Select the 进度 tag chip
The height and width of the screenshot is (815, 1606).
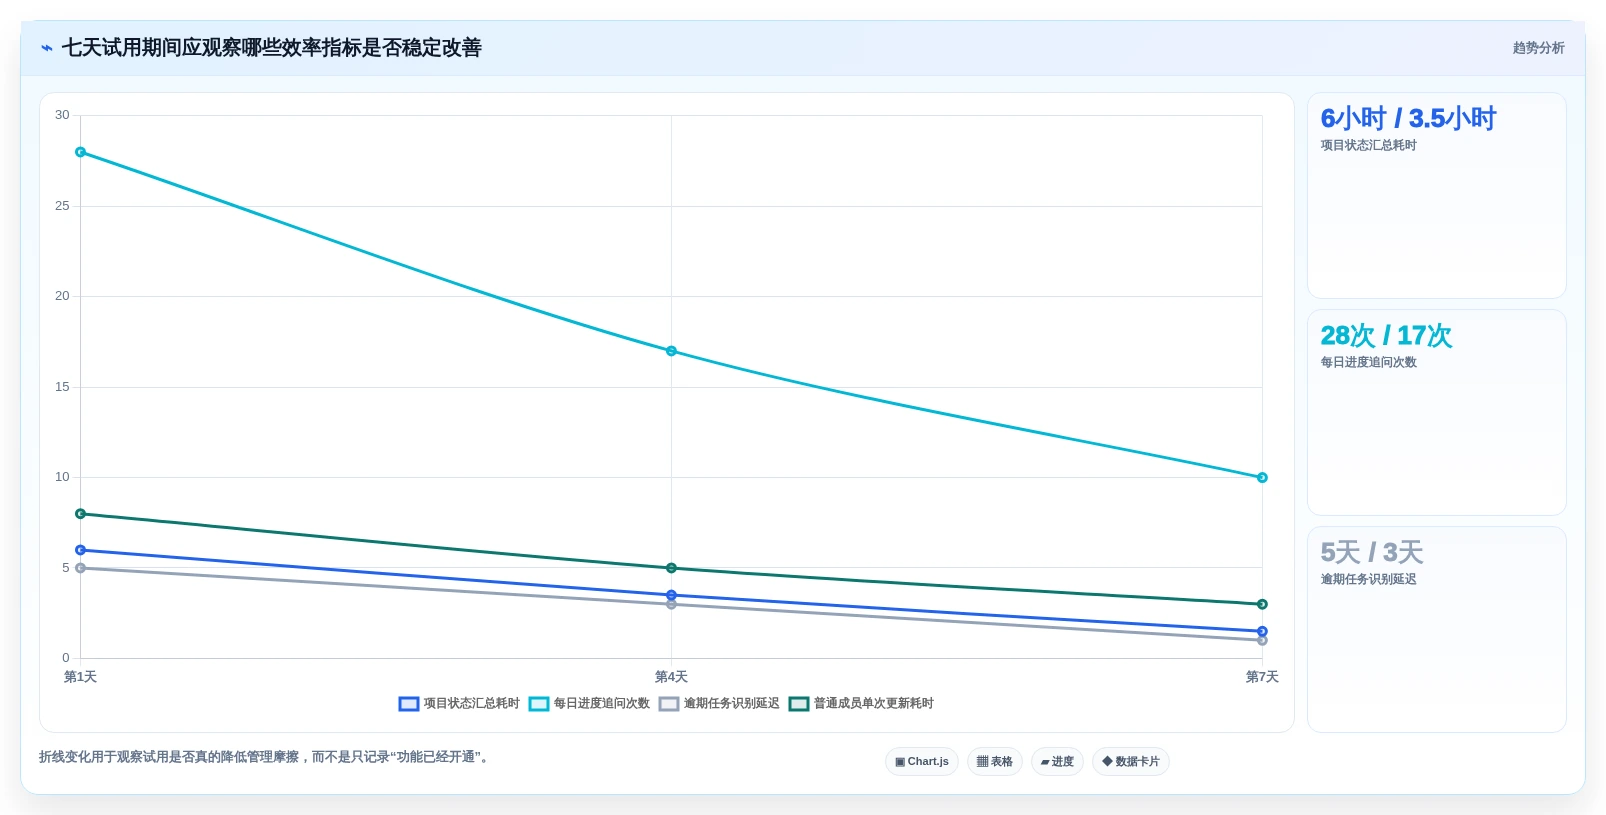pos(1057,762)
